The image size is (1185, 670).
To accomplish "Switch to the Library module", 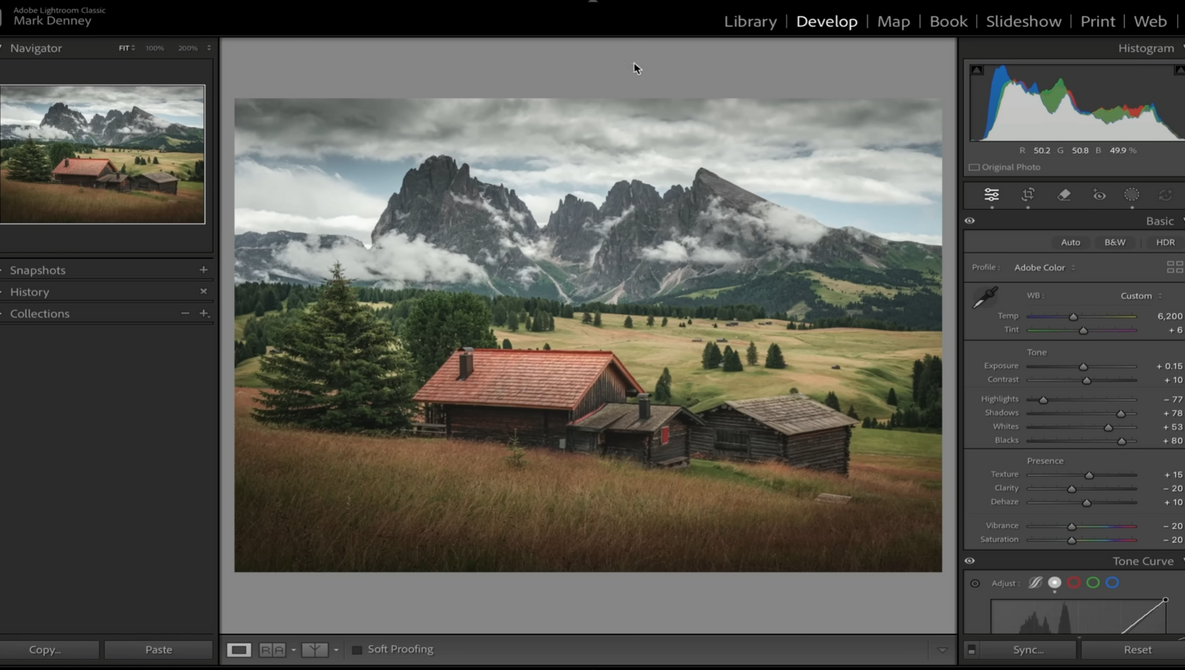I will pos(750,21).
